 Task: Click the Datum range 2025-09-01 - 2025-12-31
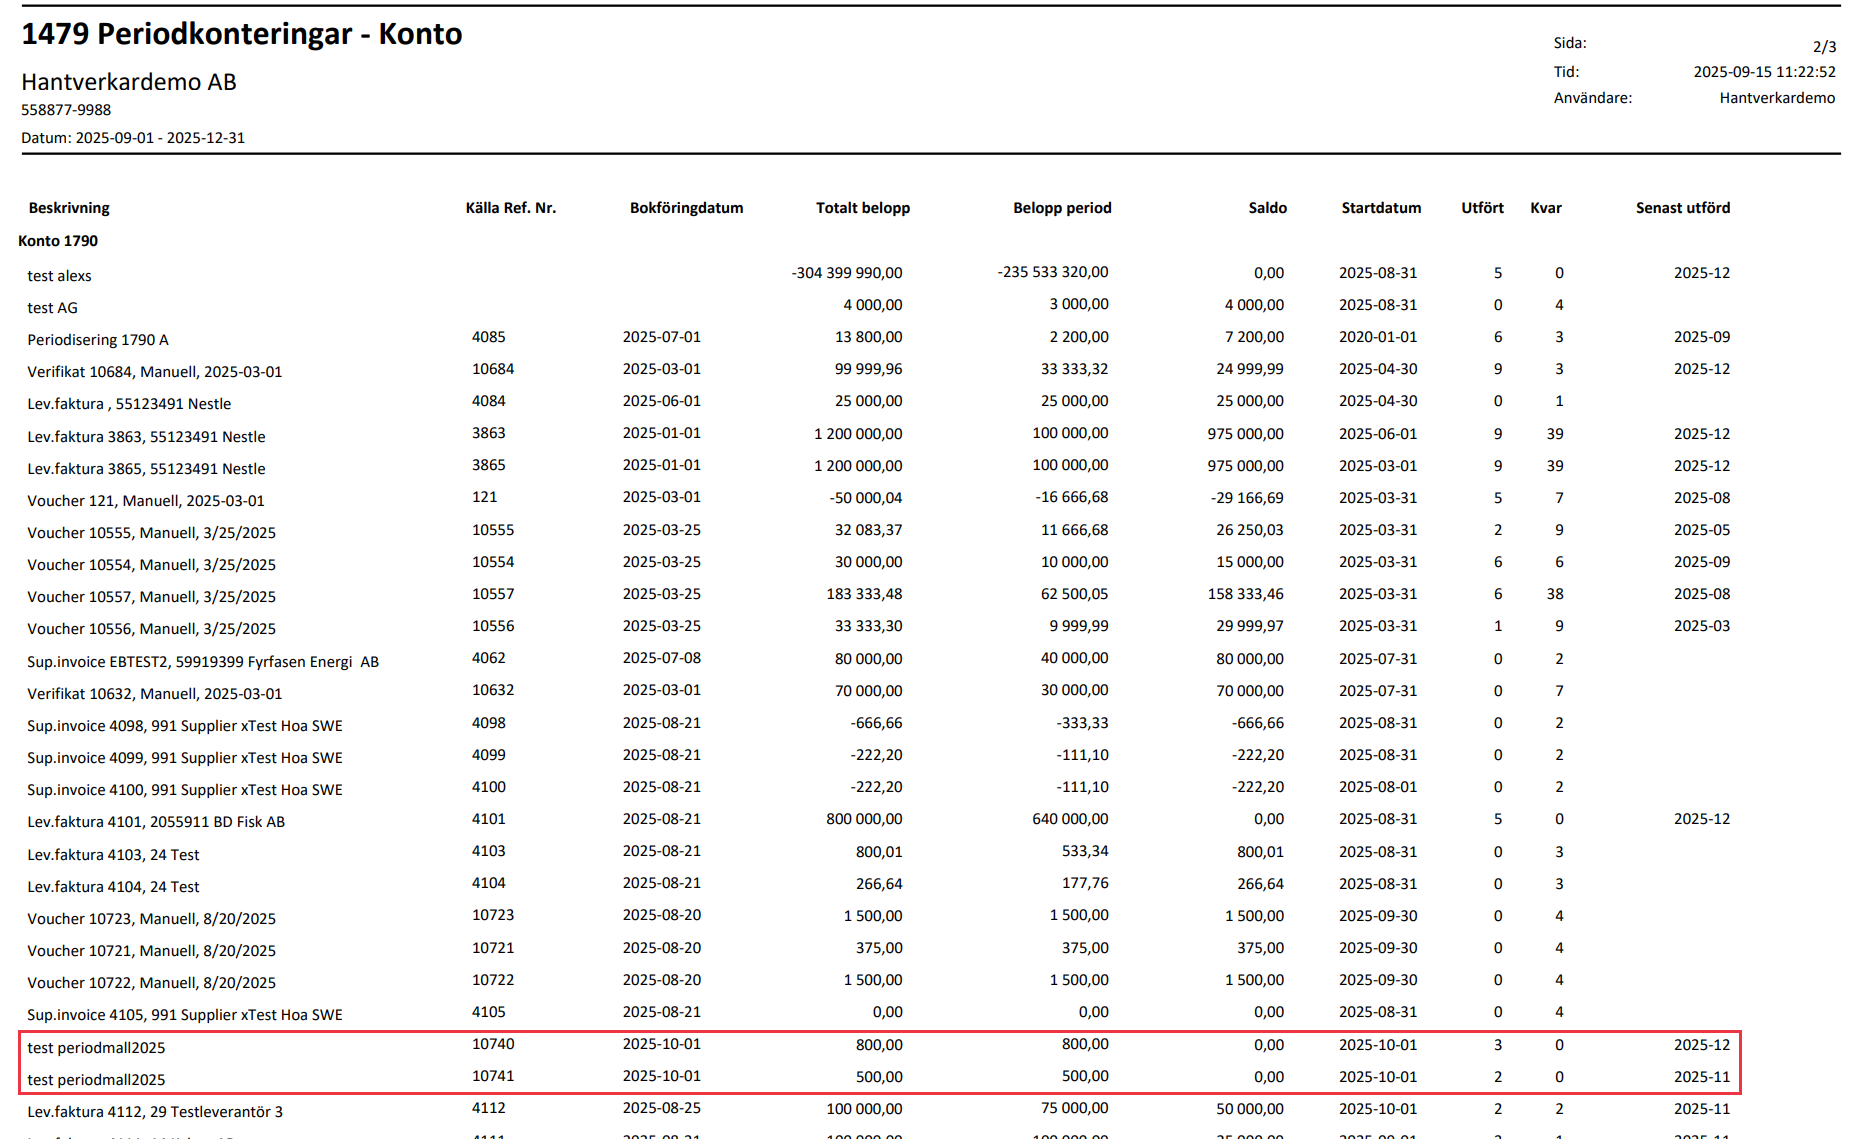(x=133, y=138)
